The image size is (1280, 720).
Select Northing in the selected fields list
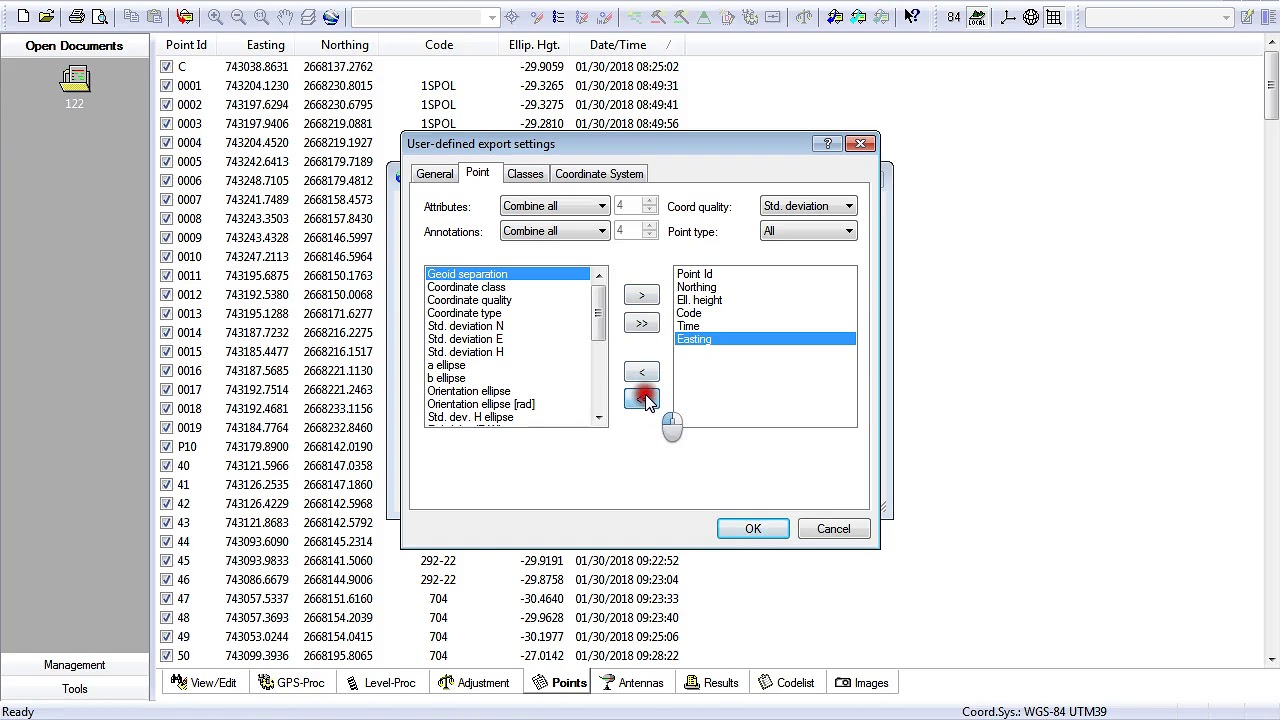[x=696, y=287]
